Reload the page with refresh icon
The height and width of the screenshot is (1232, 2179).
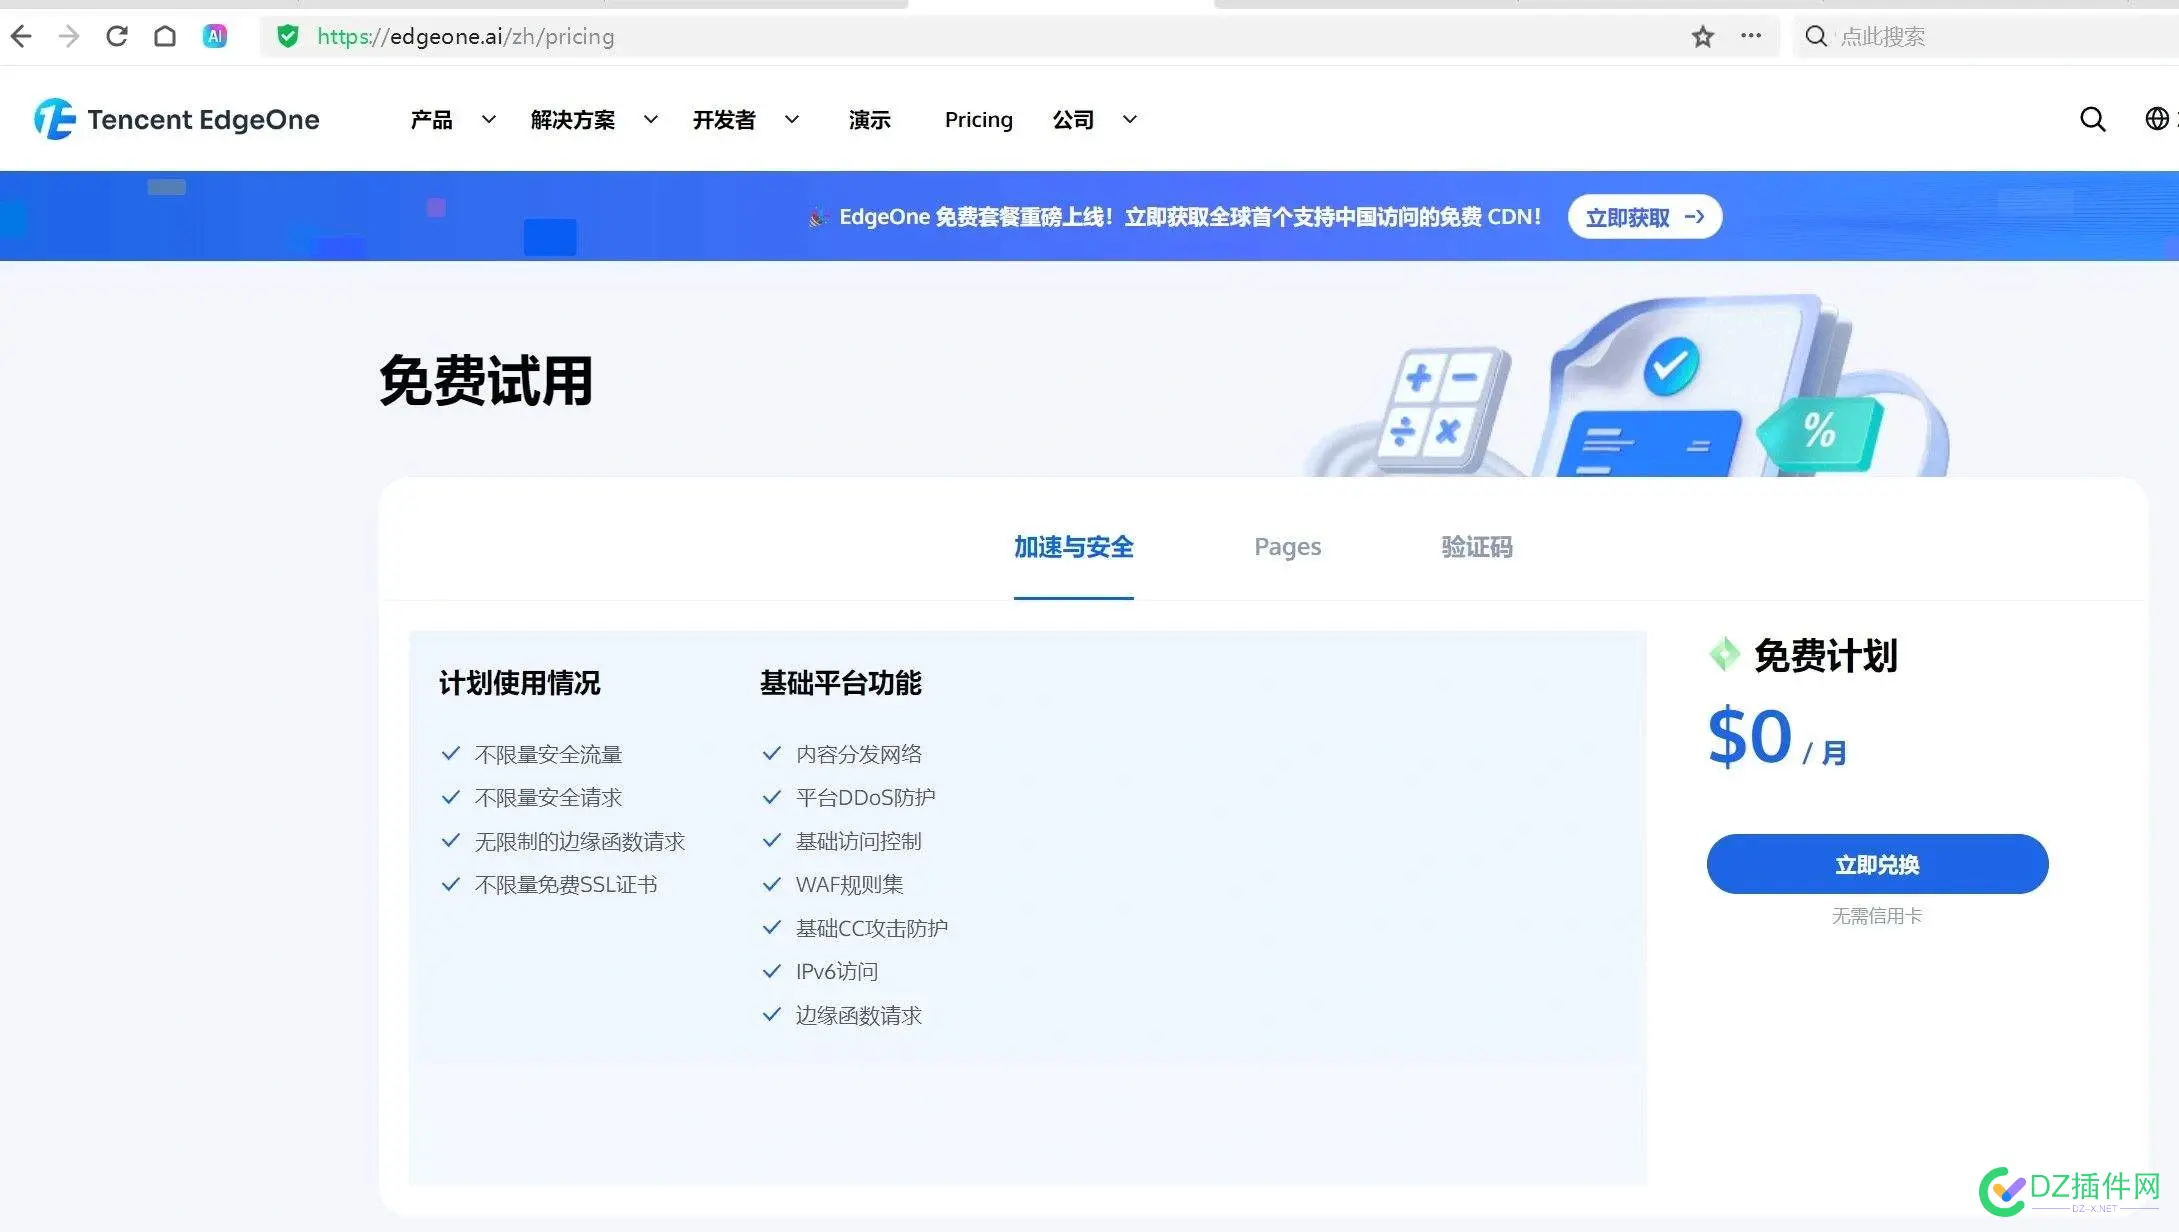click(x=116, y=37)
